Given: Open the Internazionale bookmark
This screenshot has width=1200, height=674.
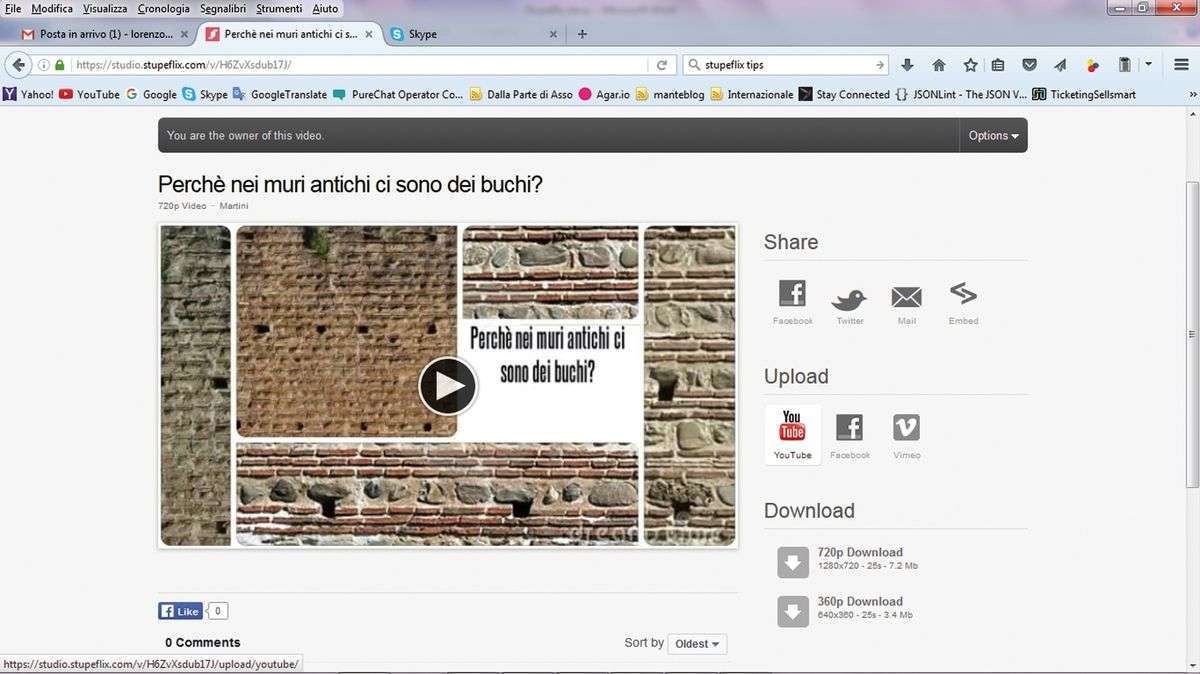Looking at the screenshot, I should click(752, 95).
